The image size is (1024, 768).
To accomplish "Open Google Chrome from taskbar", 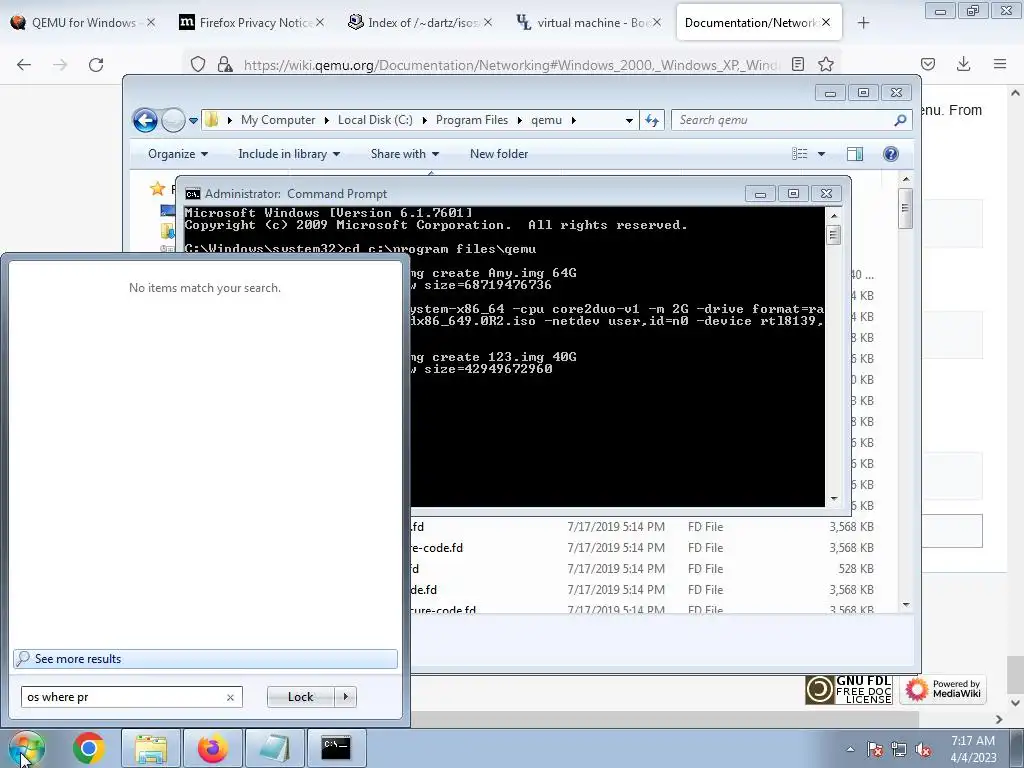I will pos(89,748).
